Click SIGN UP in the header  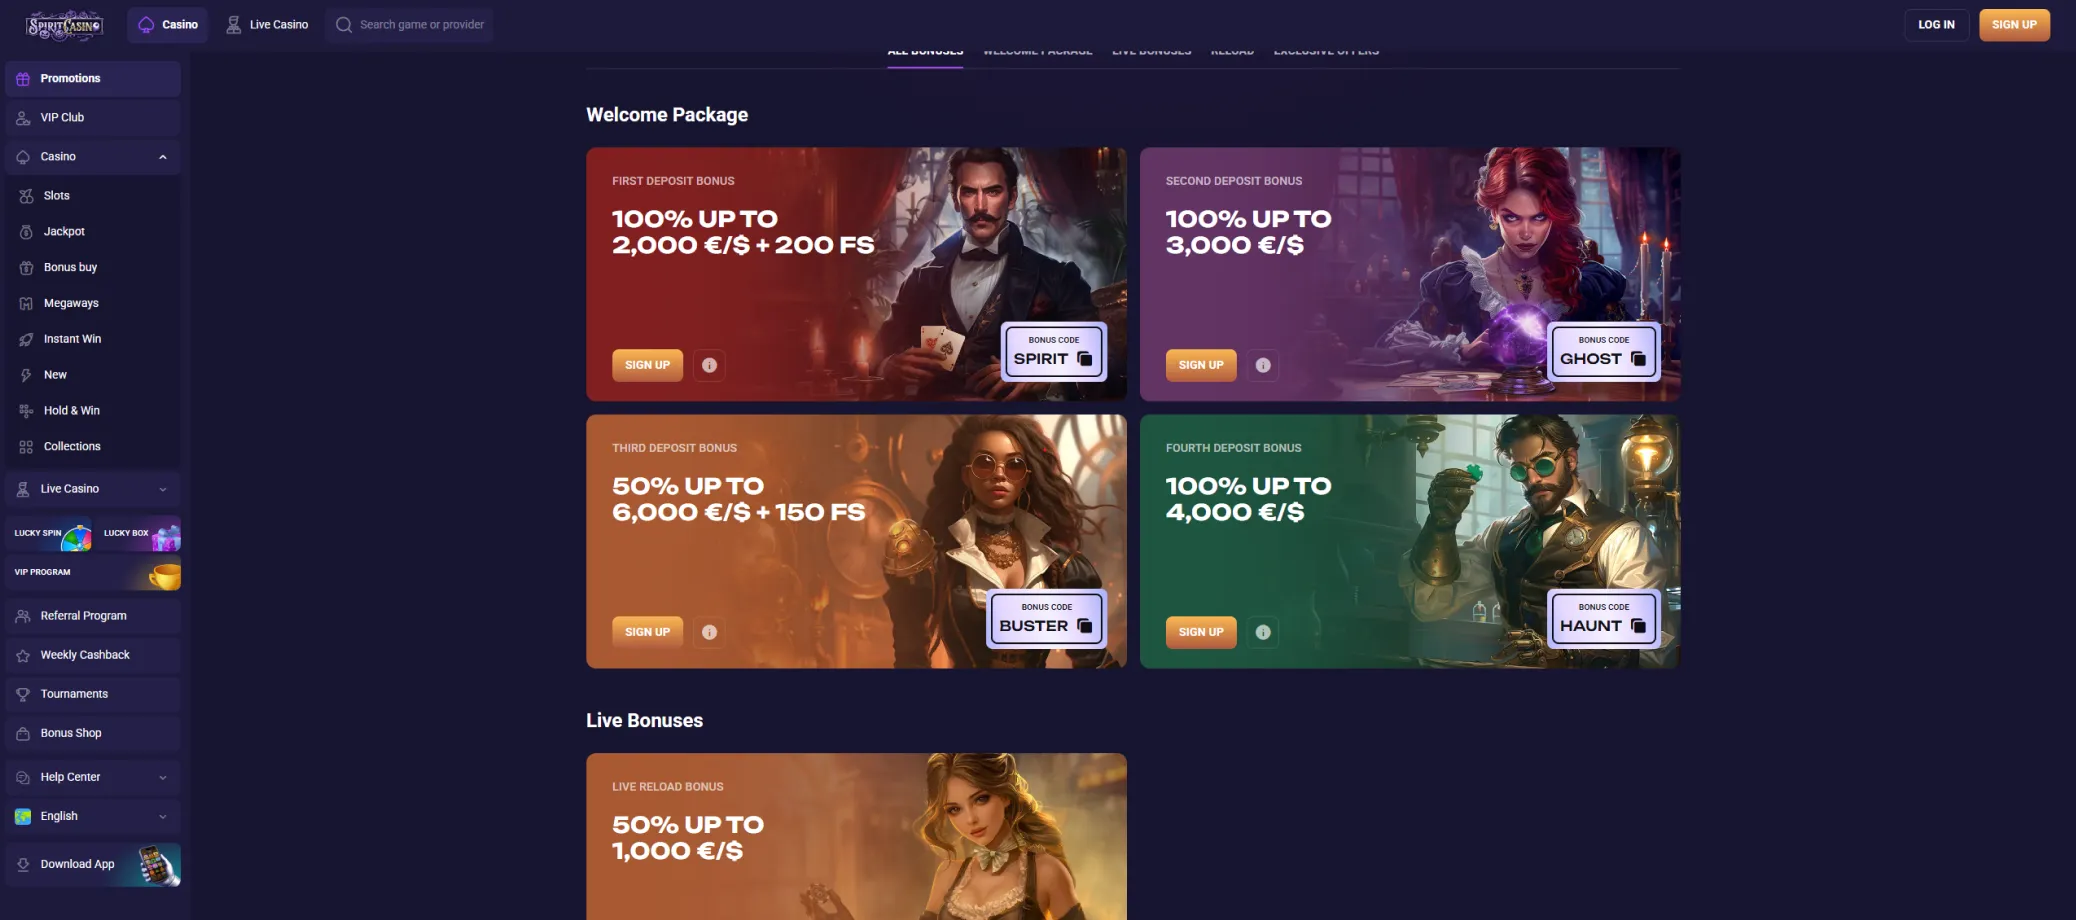[x=2014, y=25]
